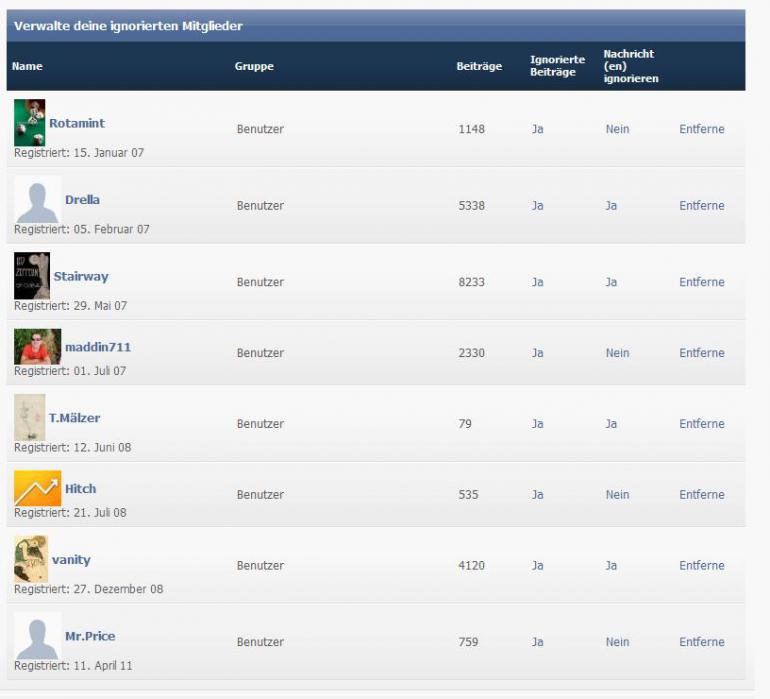This screenshot has width=770, height=699.
Task: Click post count 1148 for Rotamint
Action: point(471,129)
